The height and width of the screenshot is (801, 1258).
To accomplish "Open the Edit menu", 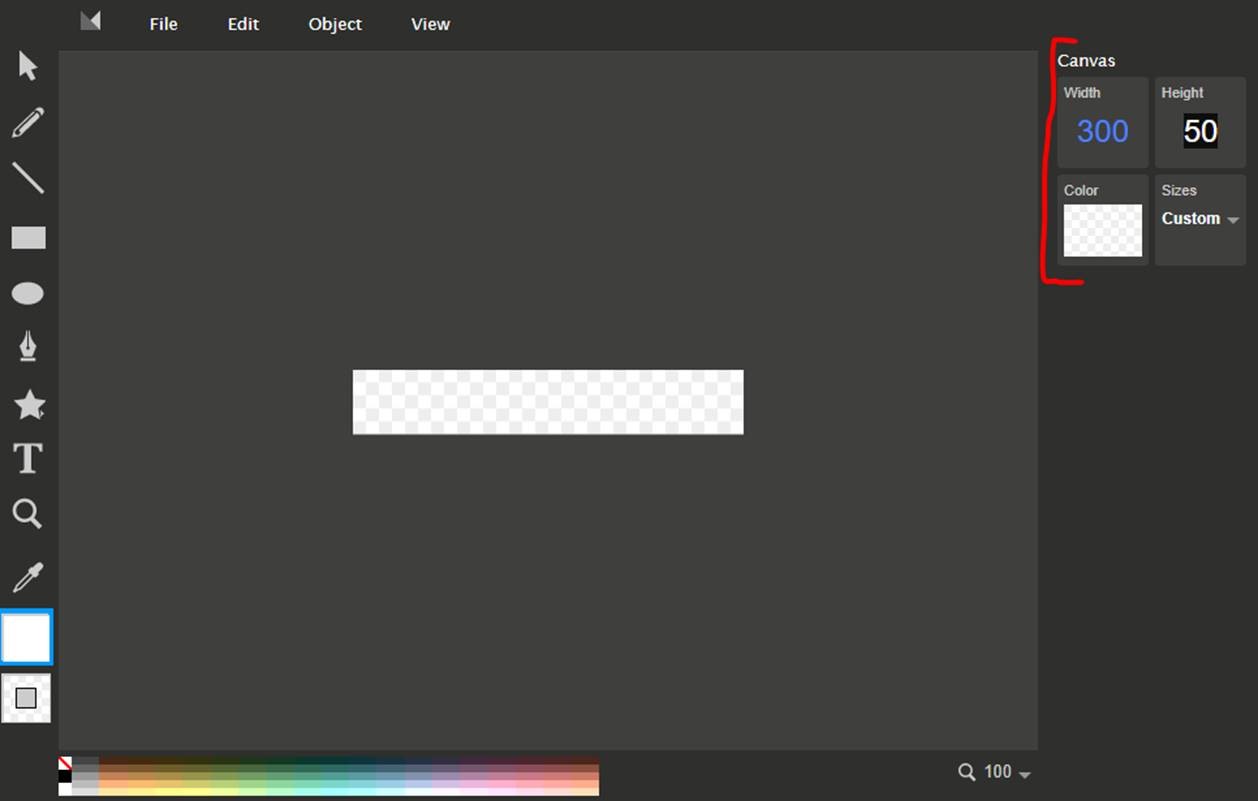I will pos(242,24).
